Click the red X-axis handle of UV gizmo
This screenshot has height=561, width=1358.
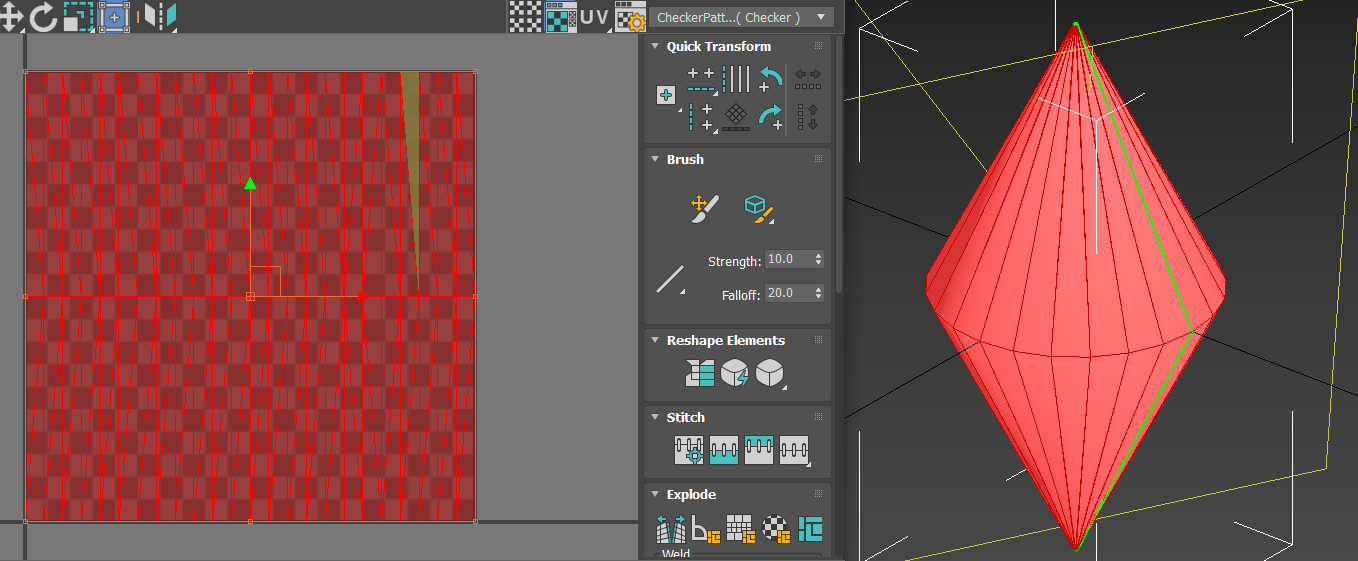[361, 296]
